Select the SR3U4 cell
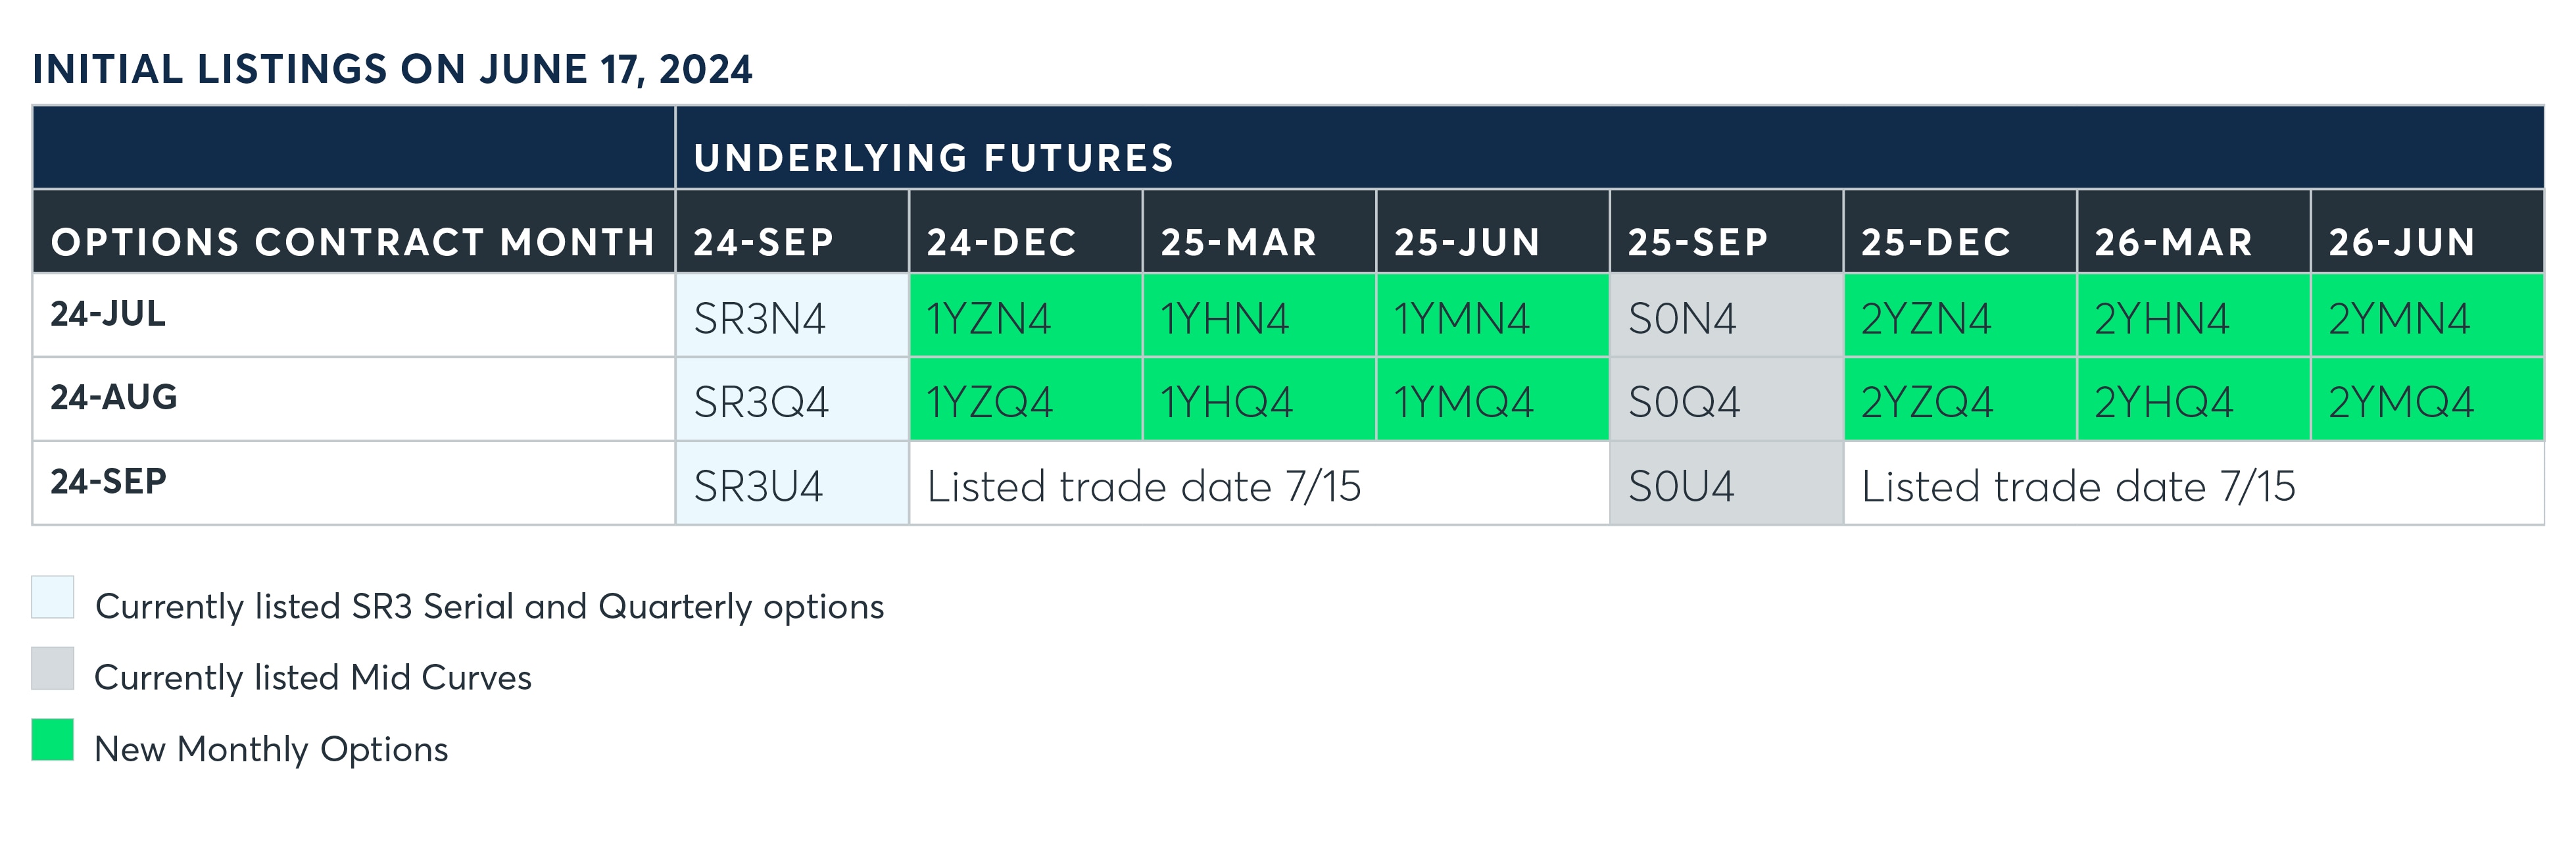Screen dimensions: 2576x858 [x=791, y=484]
